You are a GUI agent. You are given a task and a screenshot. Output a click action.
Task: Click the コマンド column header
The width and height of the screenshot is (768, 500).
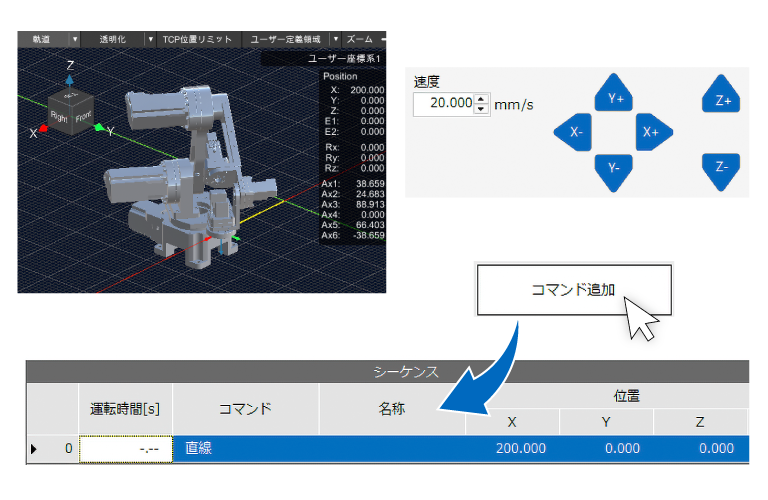click(x=245, y=409)
